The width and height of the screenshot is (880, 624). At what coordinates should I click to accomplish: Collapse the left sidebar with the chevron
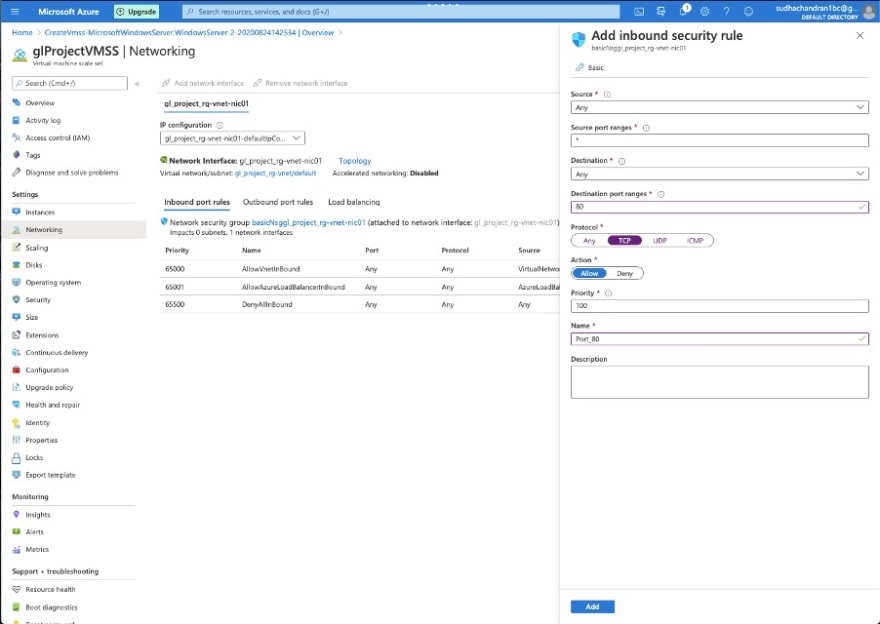137,84
